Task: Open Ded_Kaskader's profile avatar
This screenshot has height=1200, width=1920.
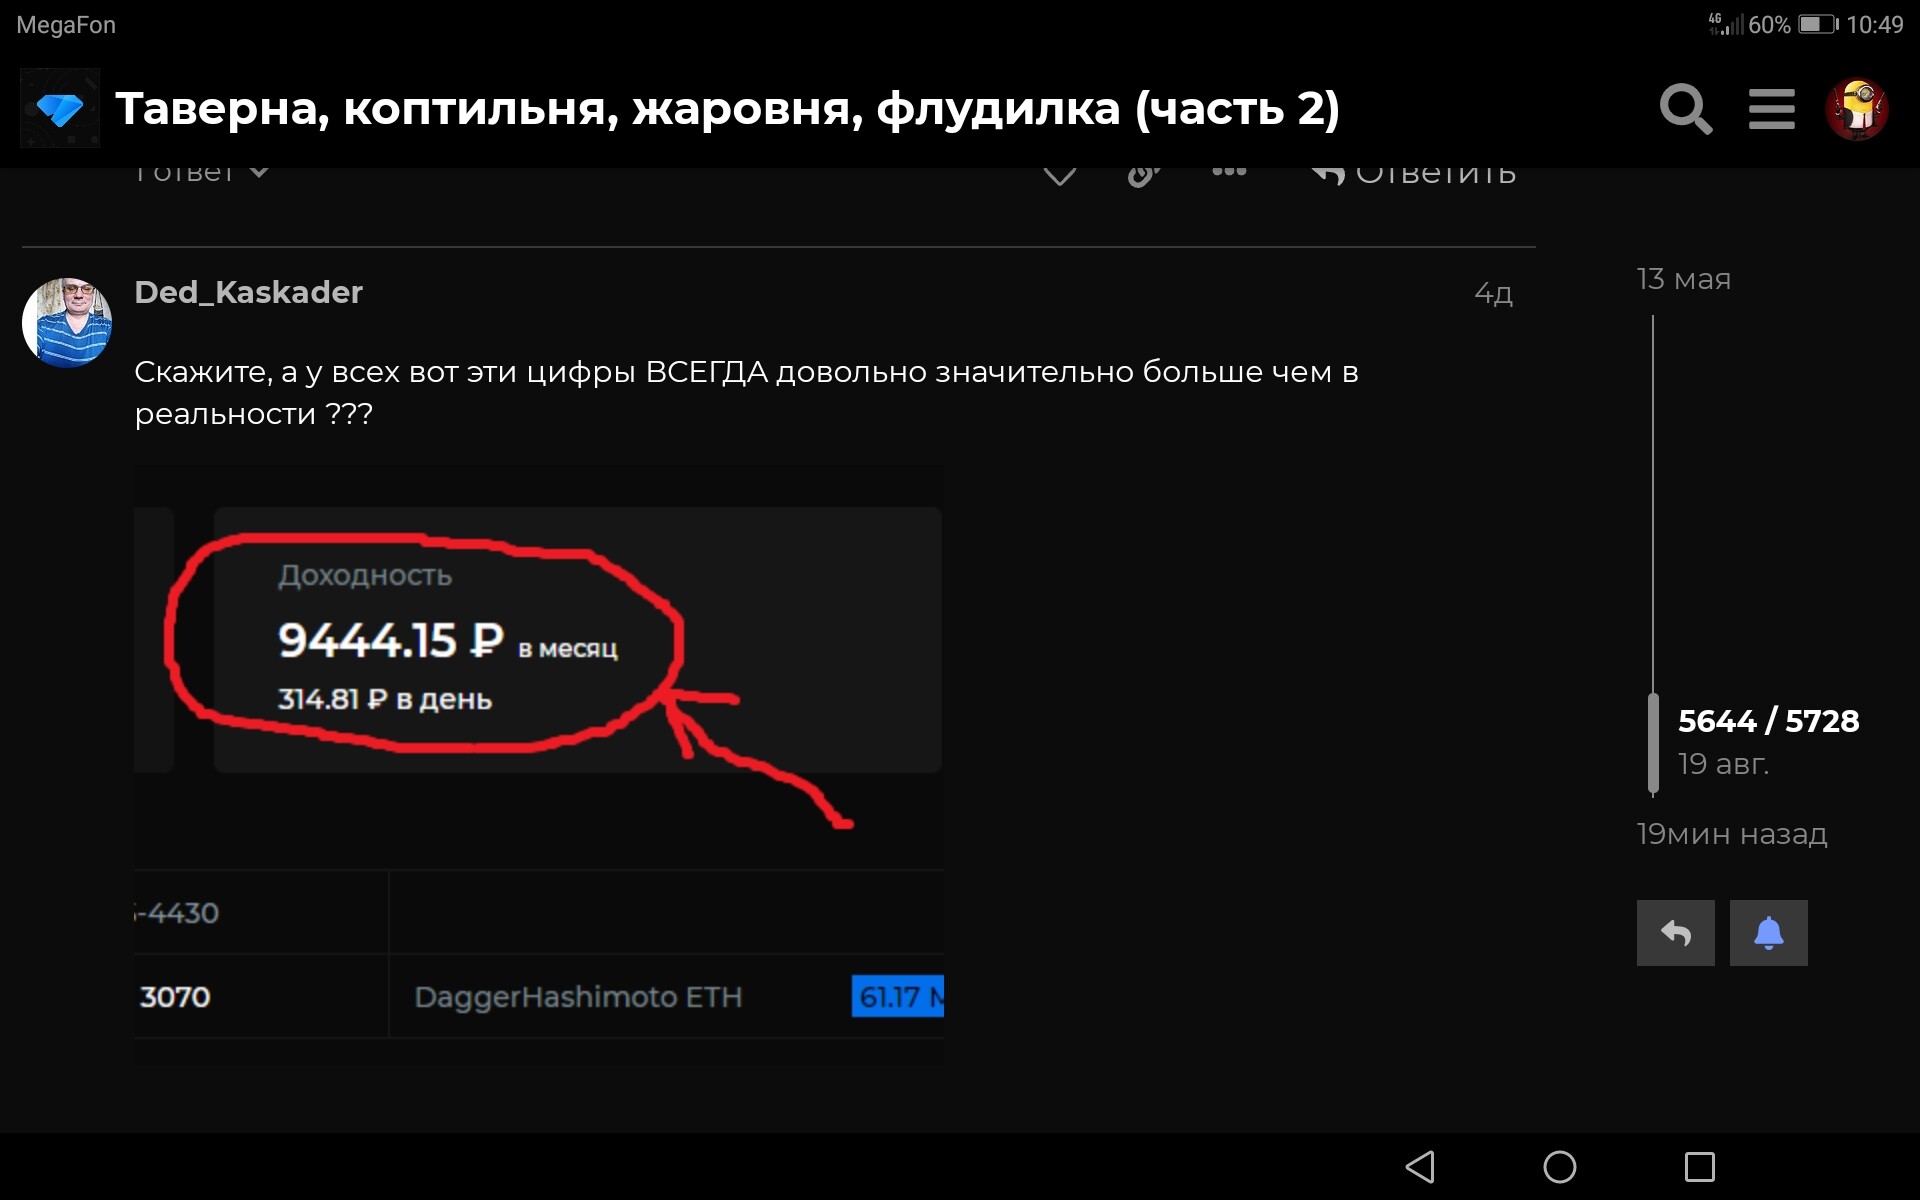Action: 67,323
